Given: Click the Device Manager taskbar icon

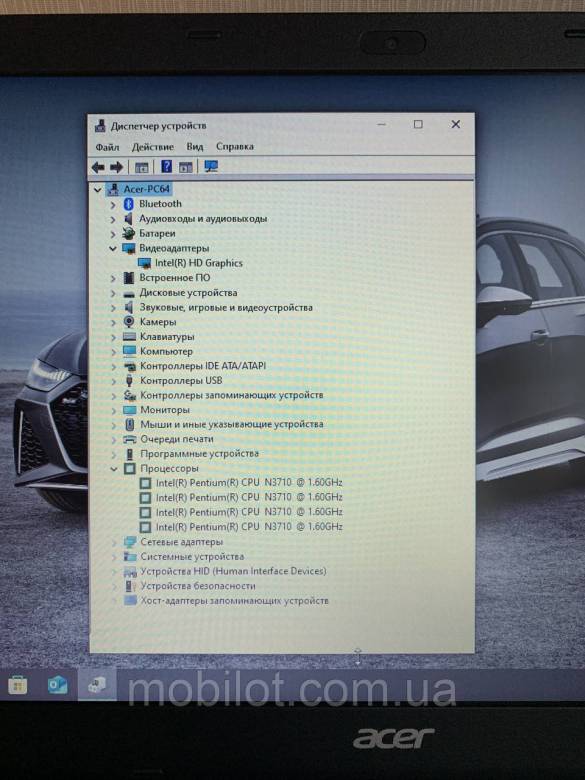Looking at the screenshot, I should click(97, 685).
